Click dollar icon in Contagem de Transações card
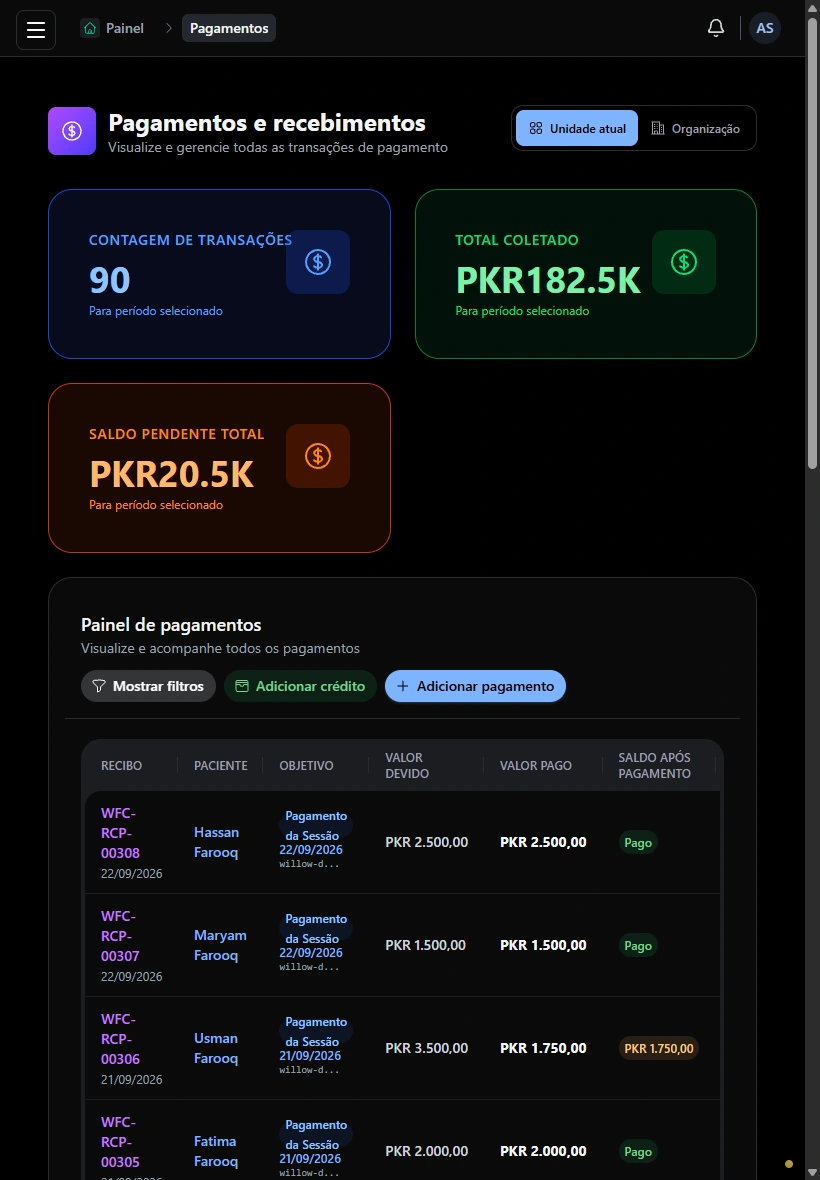 click(317, 262)
